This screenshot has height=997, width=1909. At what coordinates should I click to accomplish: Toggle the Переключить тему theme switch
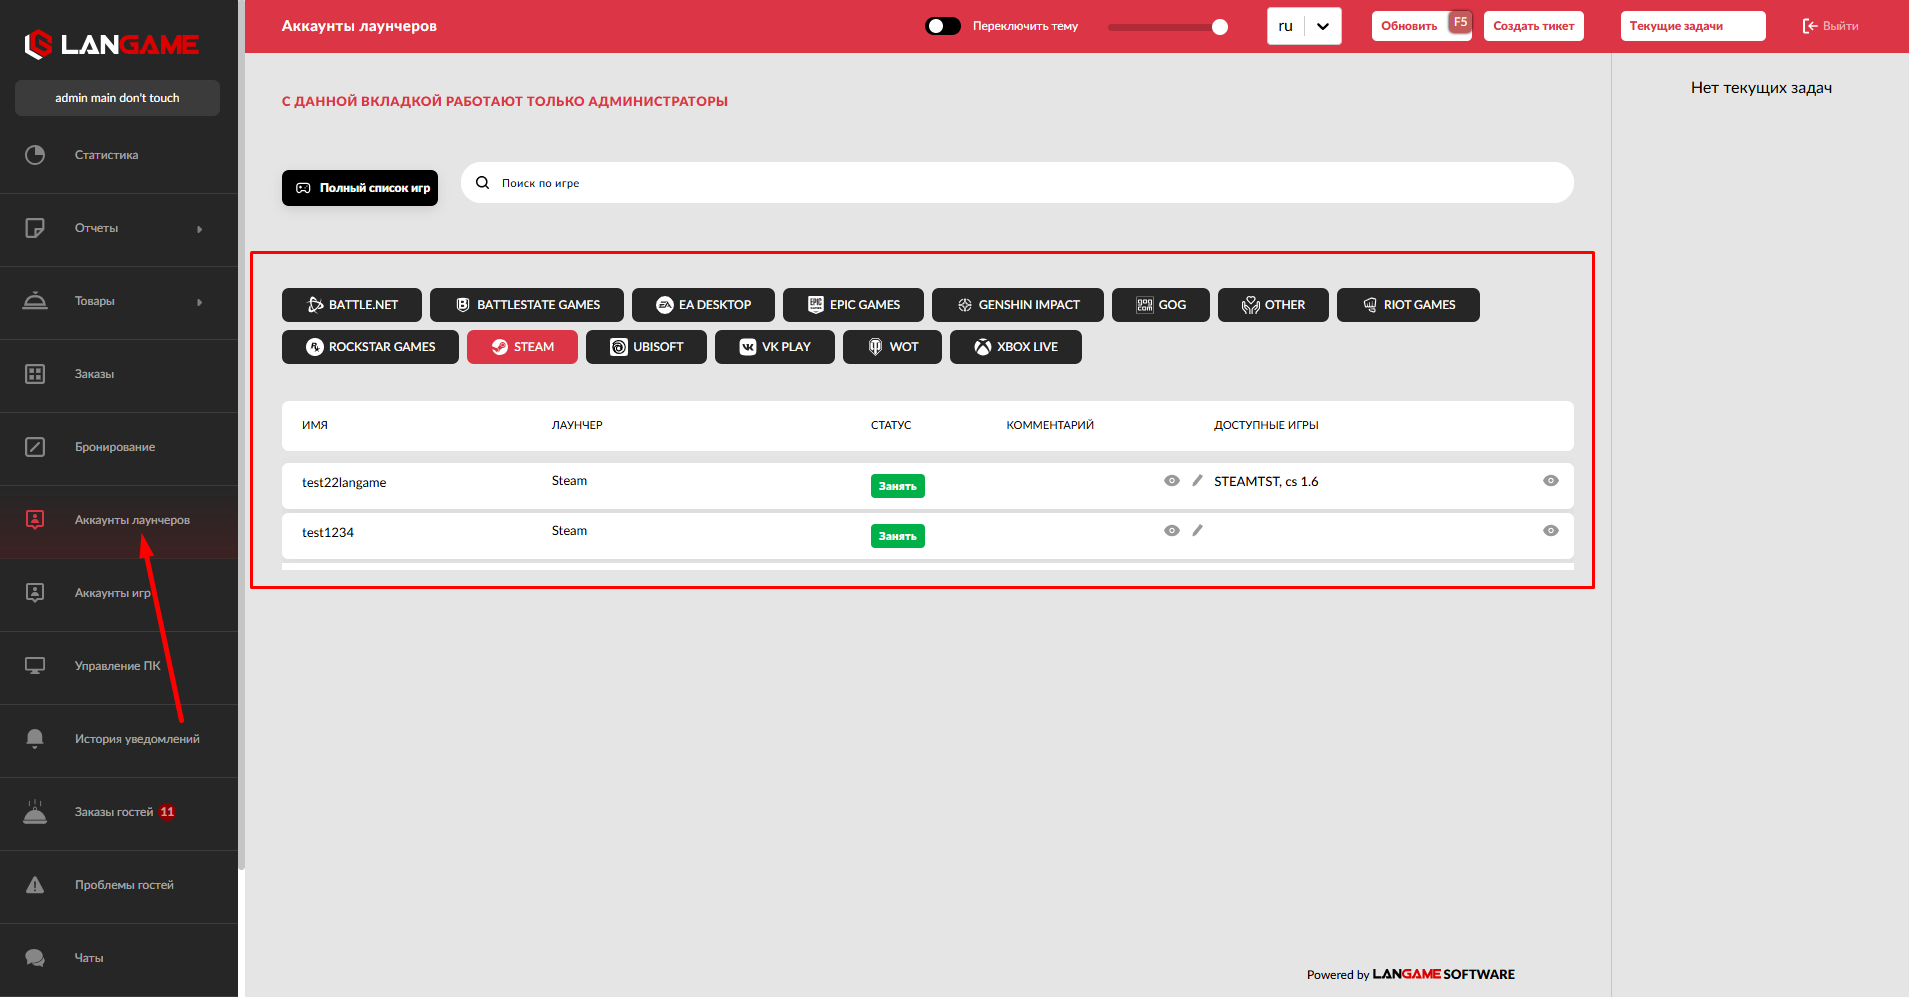click(x=943, y=26)
